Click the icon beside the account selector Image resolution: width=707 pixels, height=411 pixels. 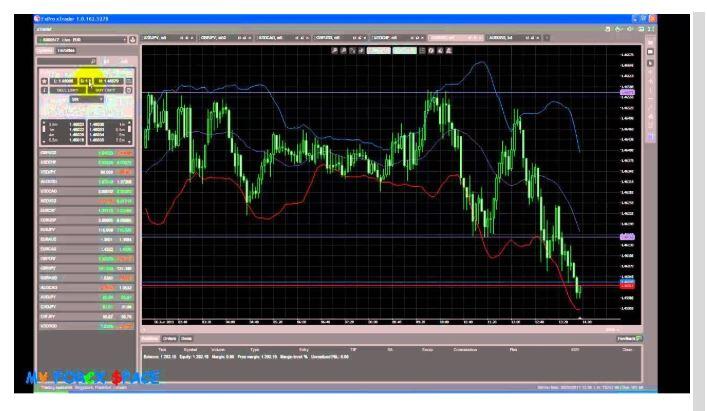coord(133,40)
